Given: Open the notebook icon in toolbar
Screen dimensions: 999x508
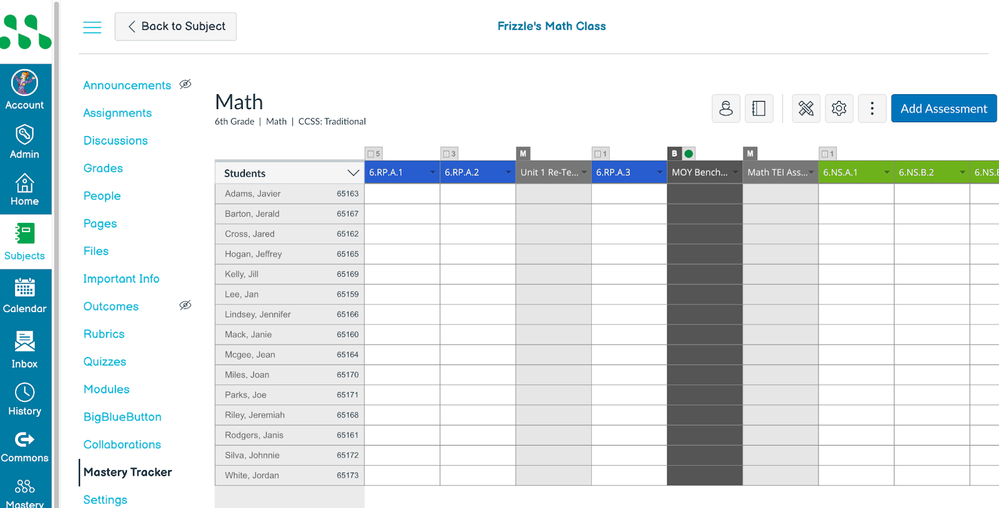Looking at the screenshot, I should (x=759, y=109).
